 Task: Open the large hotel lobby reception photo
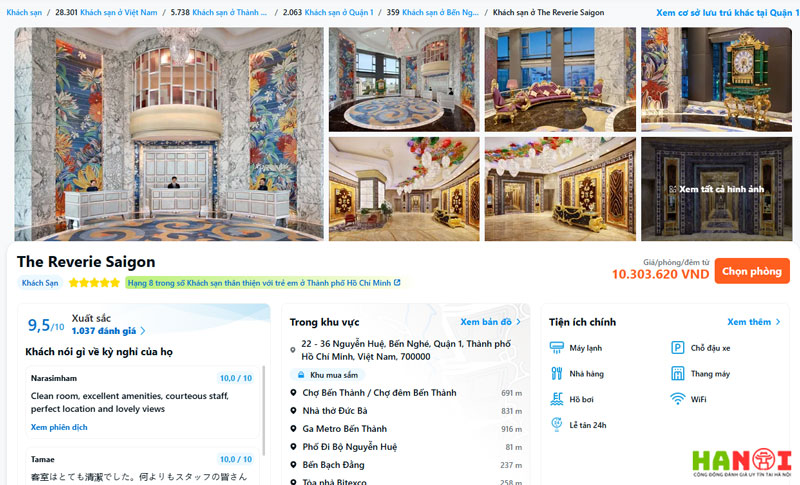pos(169,134)
